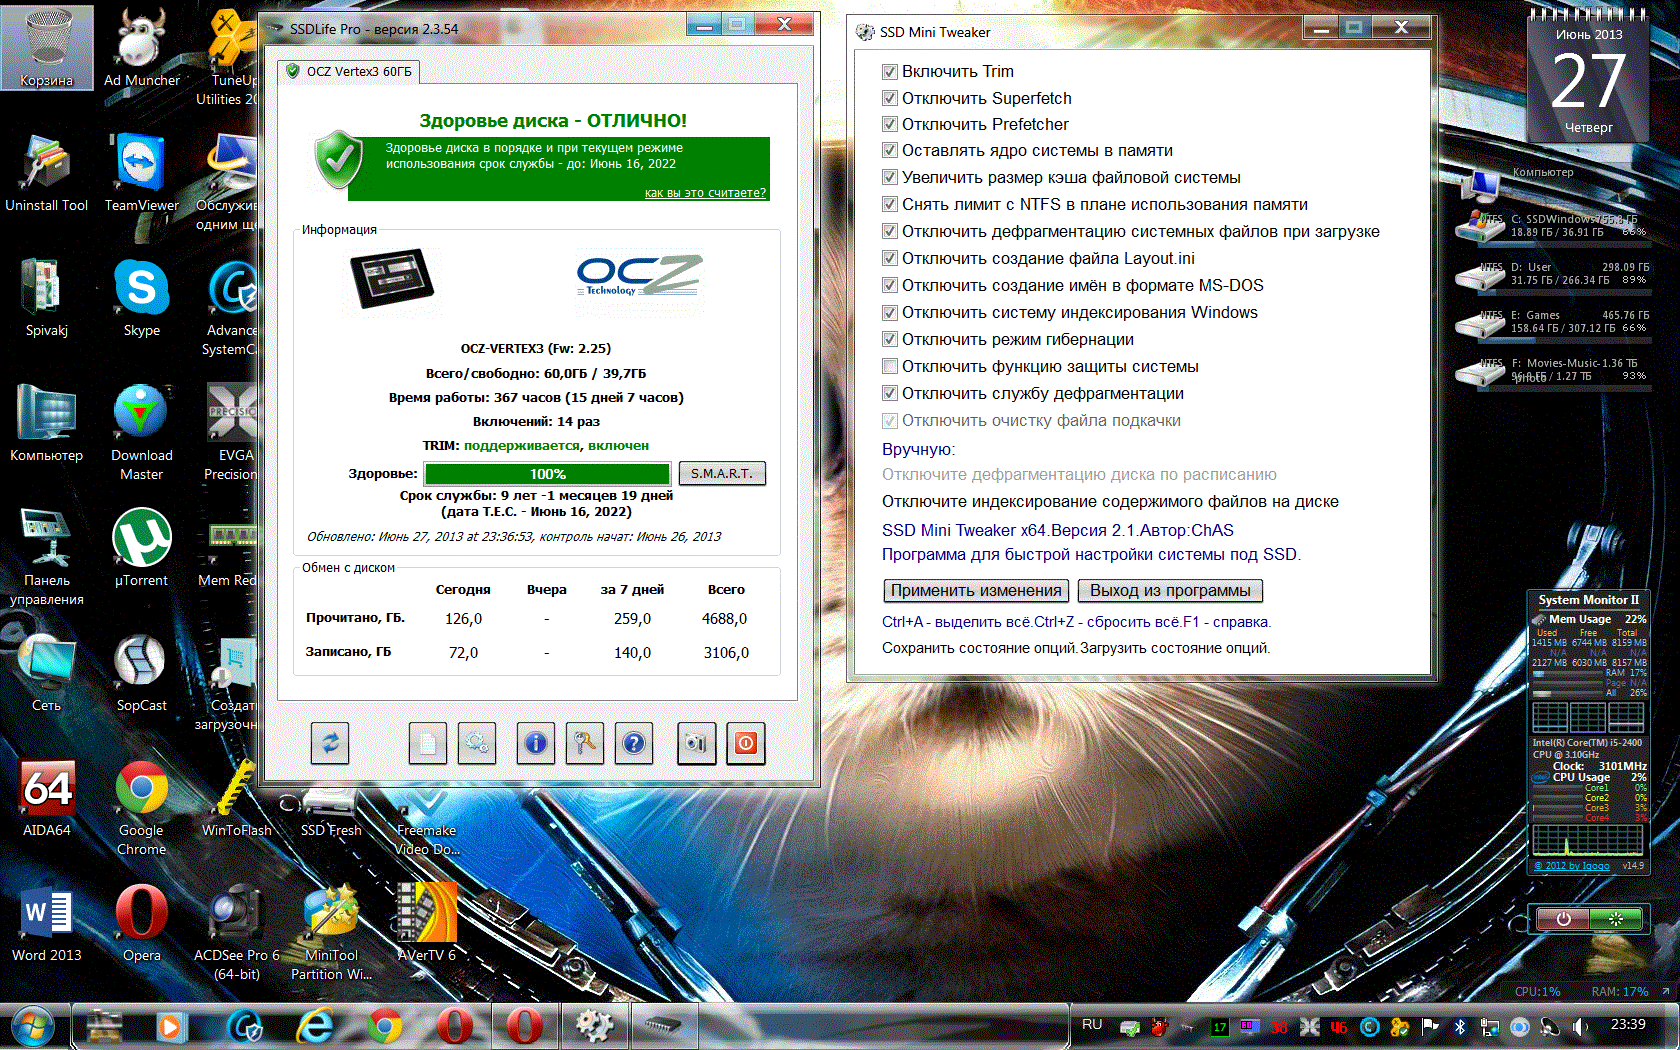The width and height of the screenshot is (1680, 1050).
Task: Click the 23:39 taskbar clock
Action: pyautogui.click(x=1628, y=1025)
